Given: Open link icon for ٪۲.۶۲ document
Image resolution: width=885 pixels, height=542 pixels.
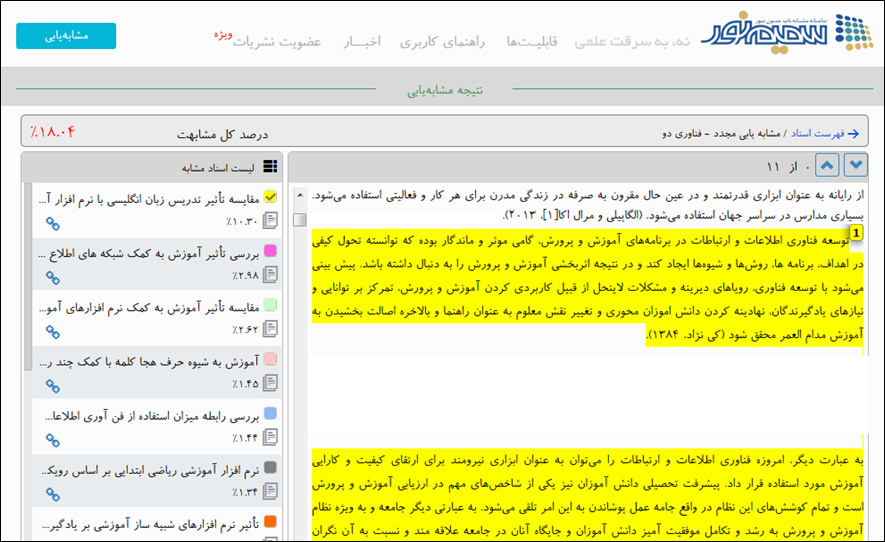Looking at the screenshot, I should coord(52,333).
